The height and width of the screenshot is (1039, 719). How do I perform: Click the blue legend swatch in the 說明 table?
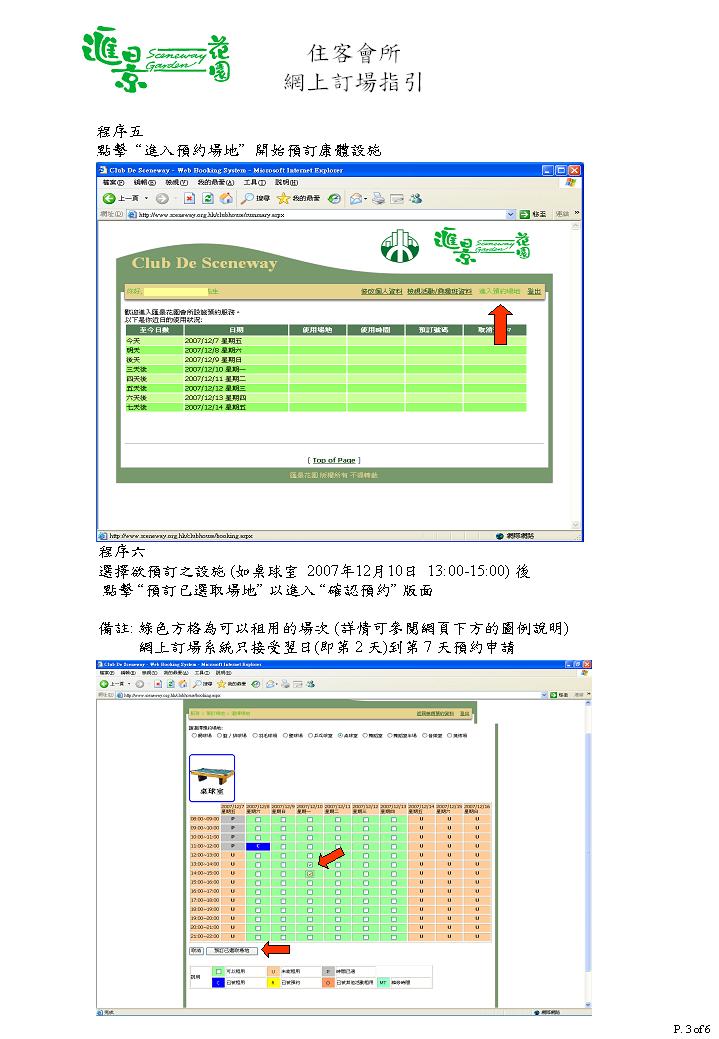[218, 983]
